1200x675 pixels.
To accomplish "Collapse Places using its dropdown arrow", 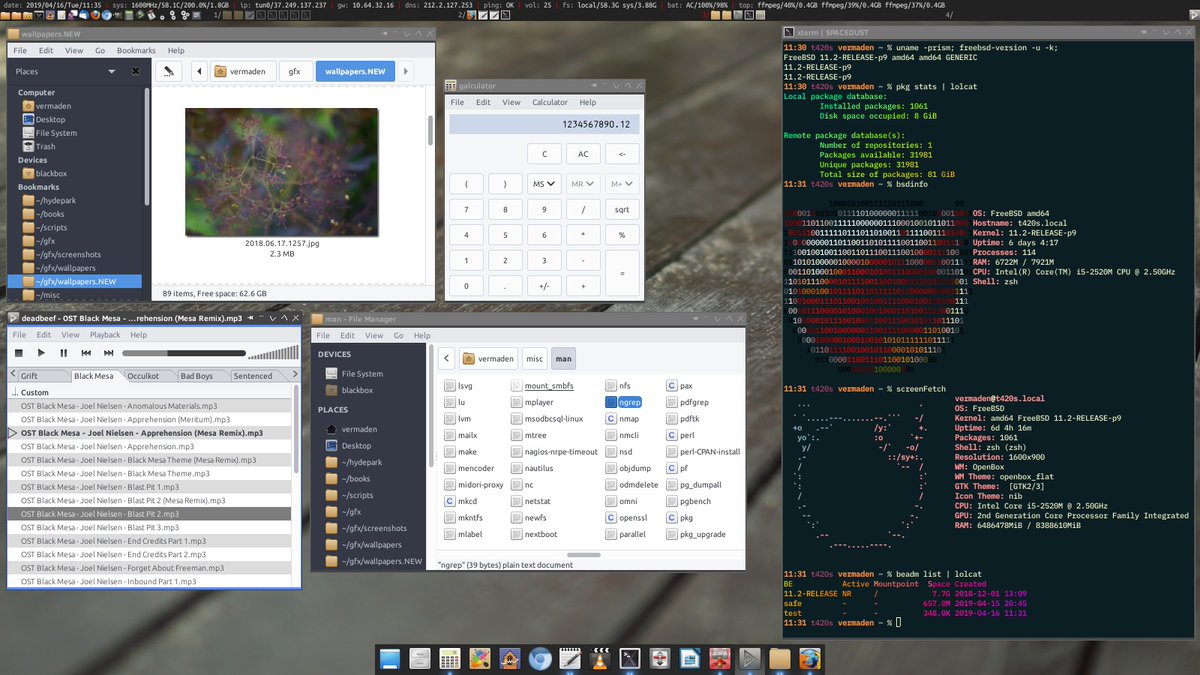I will (109, 71).
